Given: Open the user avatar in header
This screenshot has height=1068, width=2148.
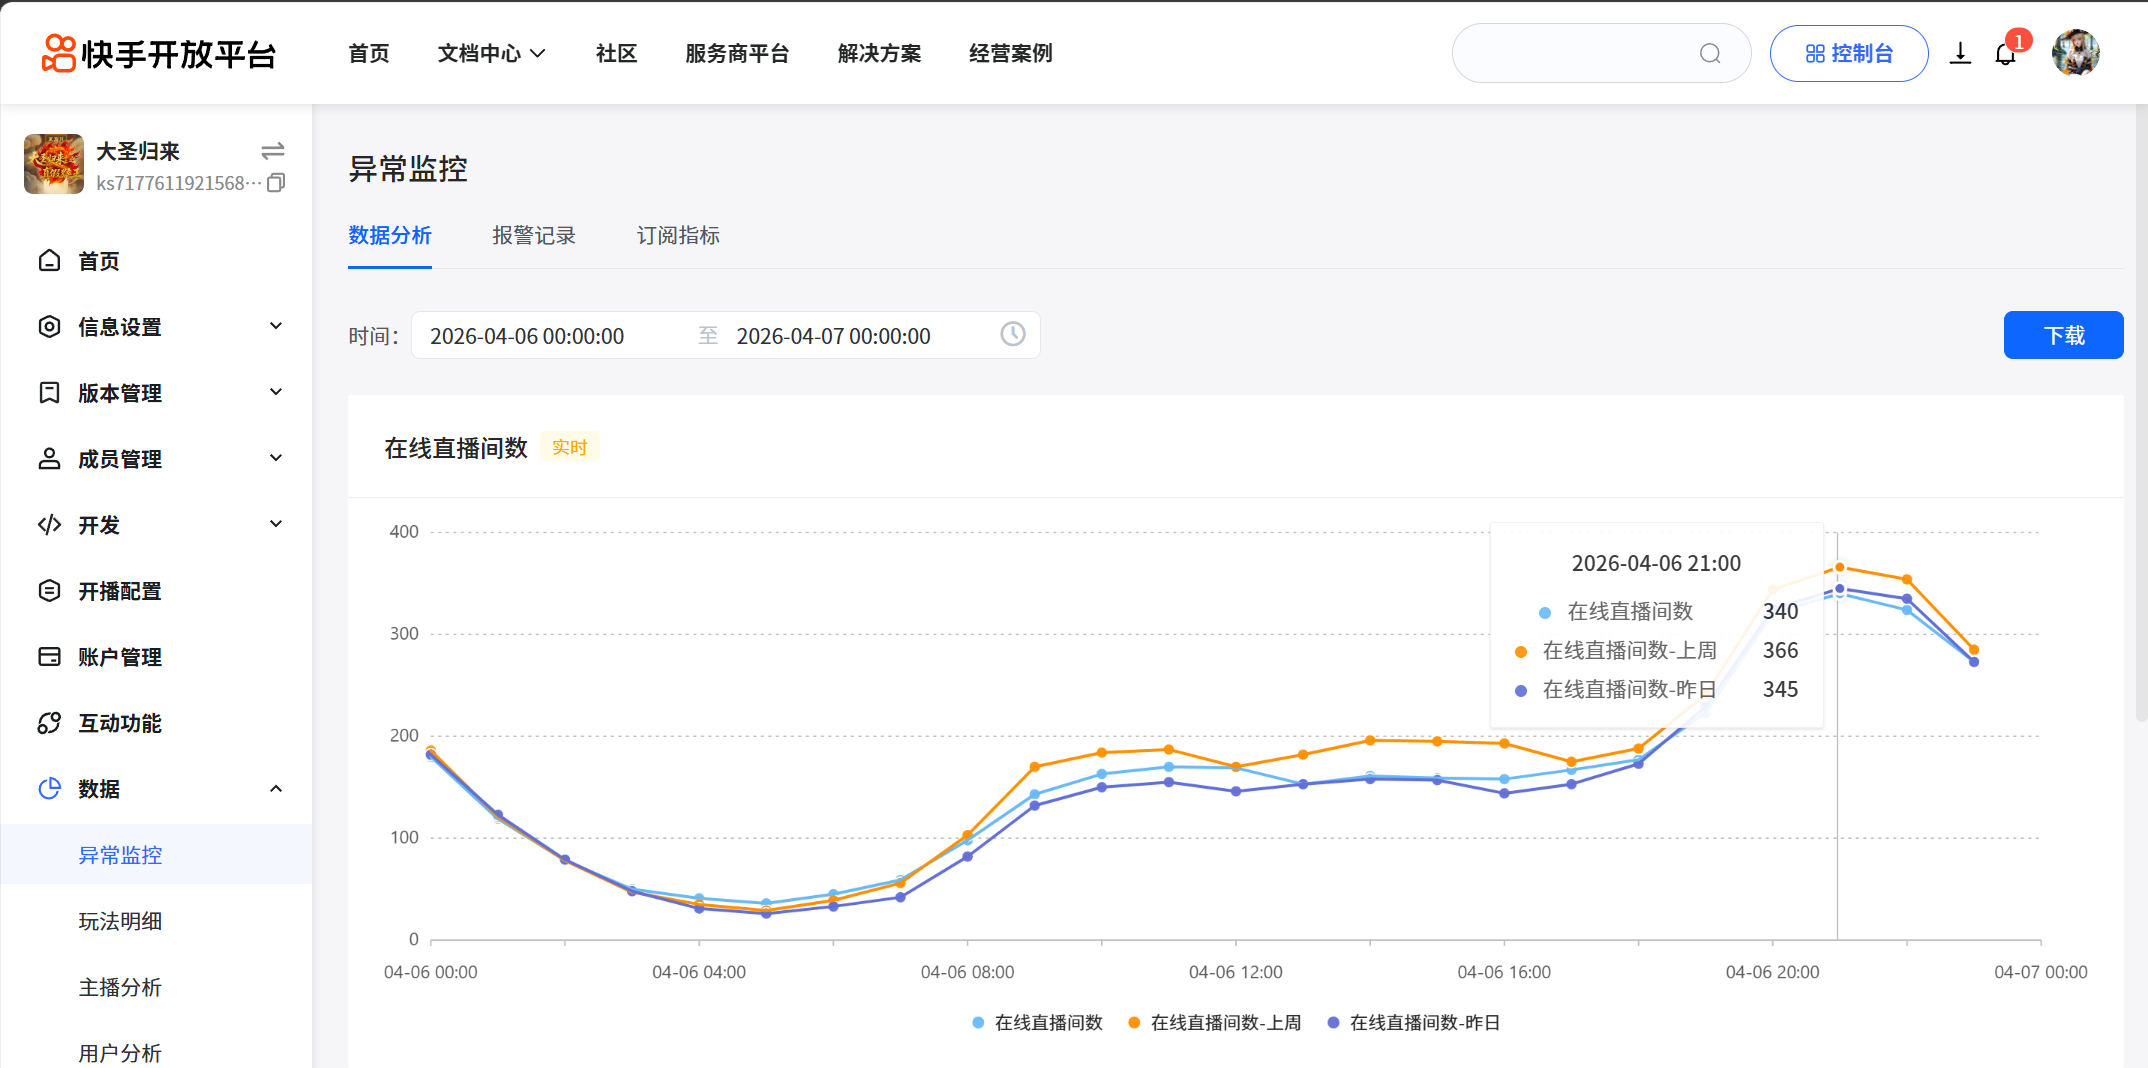Looking at the screenshot, I should 2075,53.
